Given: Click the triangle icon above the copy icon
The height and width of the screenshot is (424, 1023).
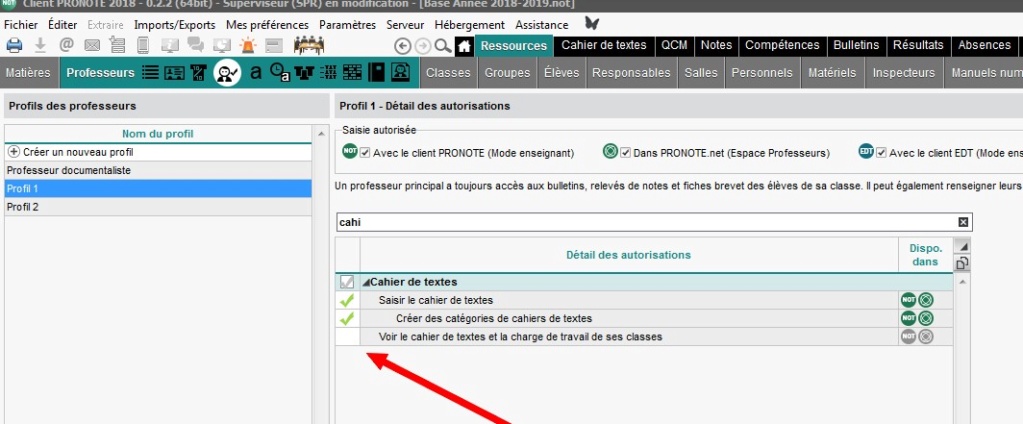Looking at the screenshot, I should coord(962,245).
